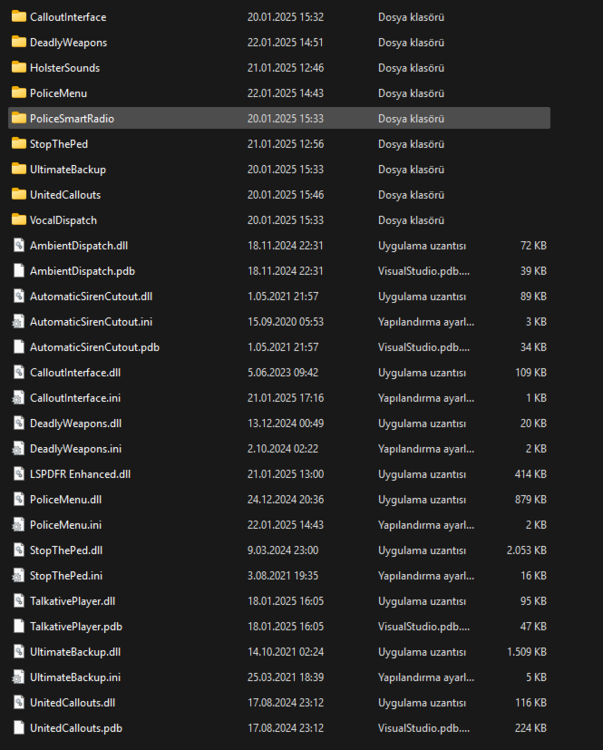Select the UnitedCallouts folder name

pyautogui.click(x=65, y=194)
